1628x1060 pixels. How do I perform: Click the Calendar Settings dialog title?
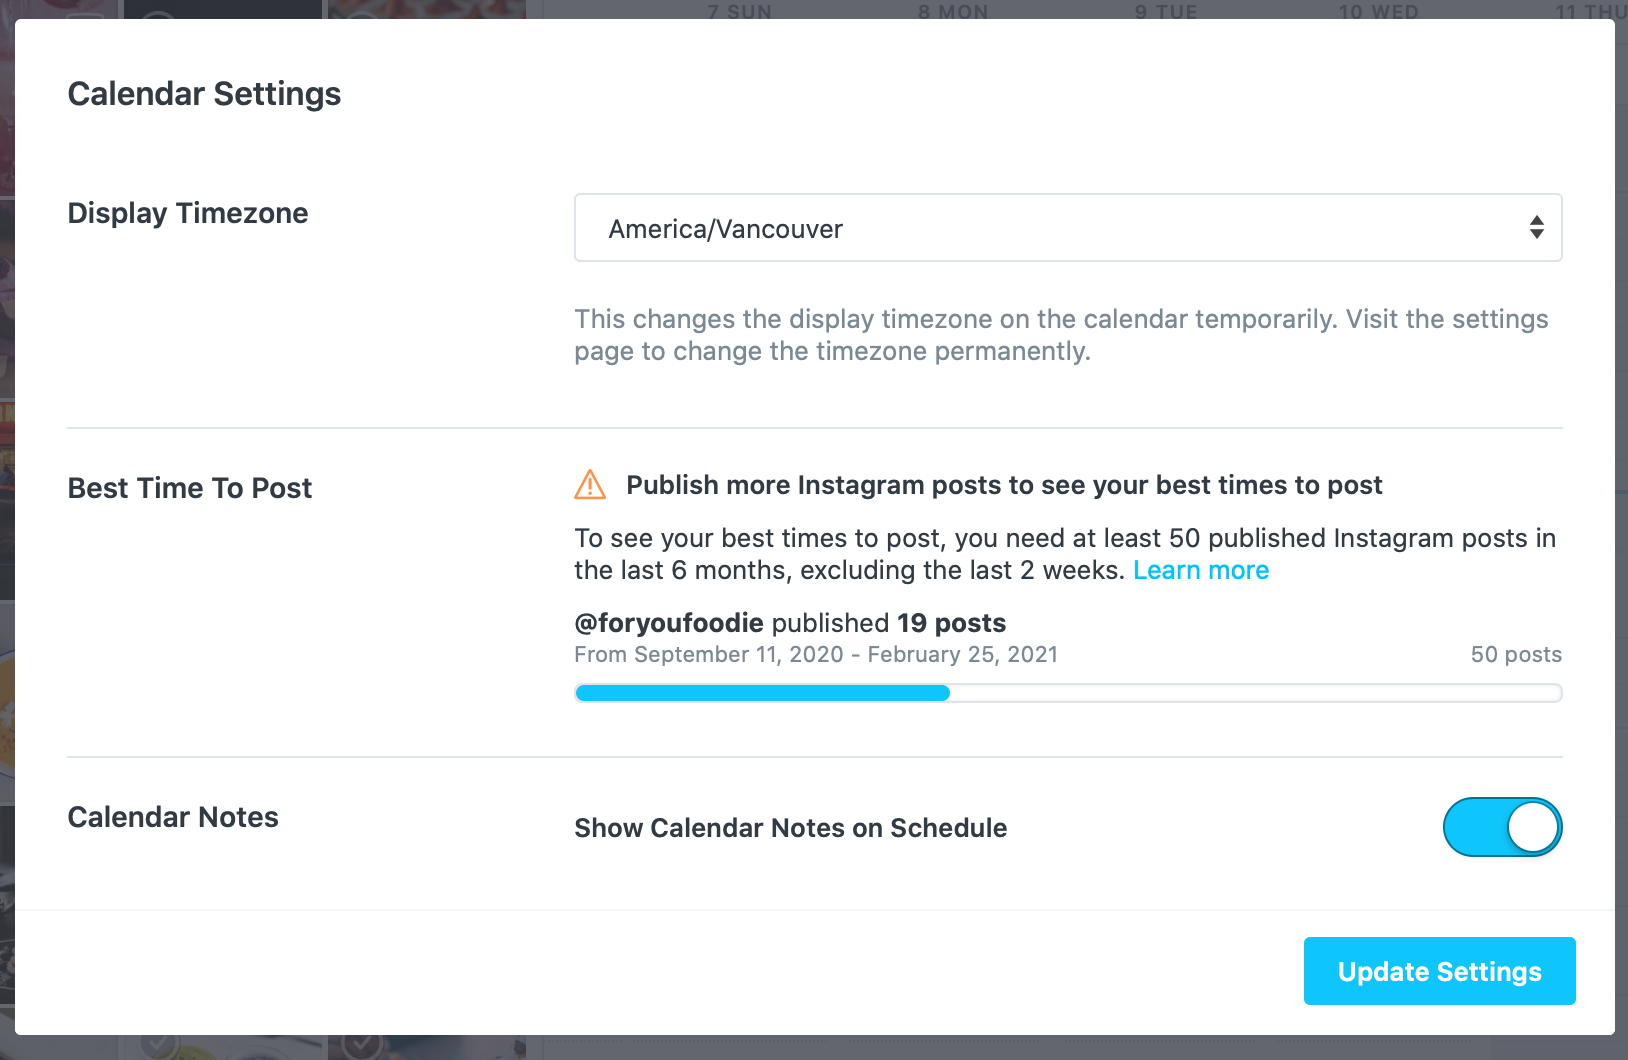tap(204, 94)
